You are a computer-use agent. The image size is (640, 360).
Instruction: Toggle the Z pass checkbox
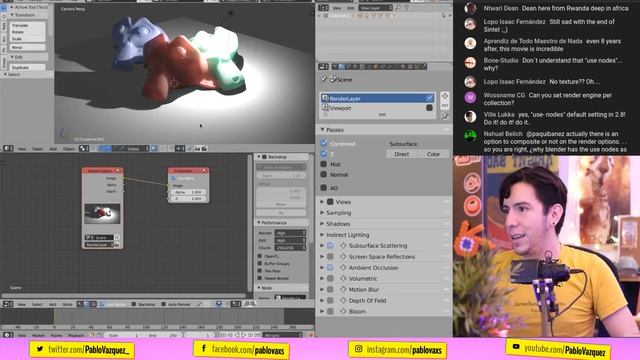point(324,154)
